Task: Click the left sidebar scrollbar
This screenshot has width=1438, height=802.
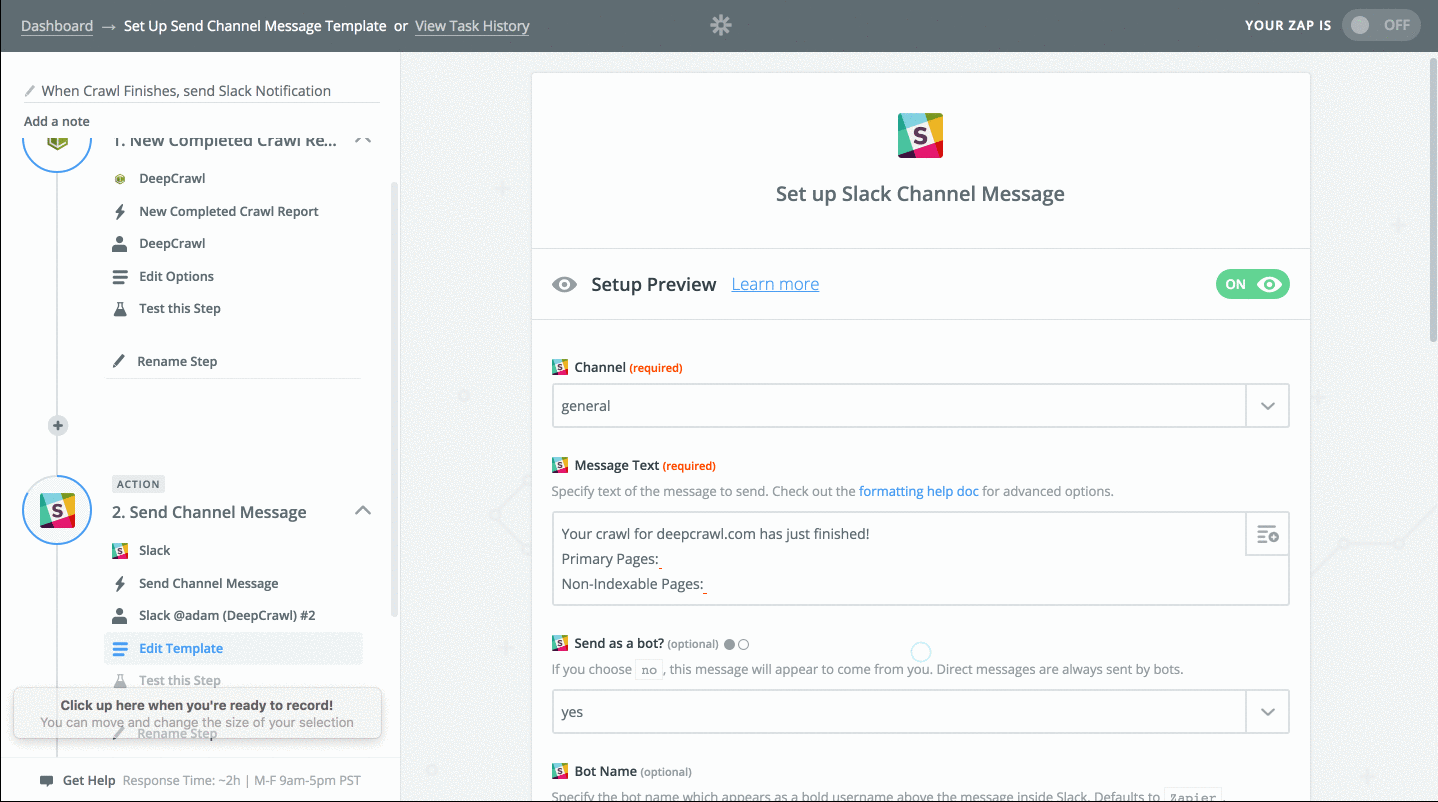Action: click(394, 400)
